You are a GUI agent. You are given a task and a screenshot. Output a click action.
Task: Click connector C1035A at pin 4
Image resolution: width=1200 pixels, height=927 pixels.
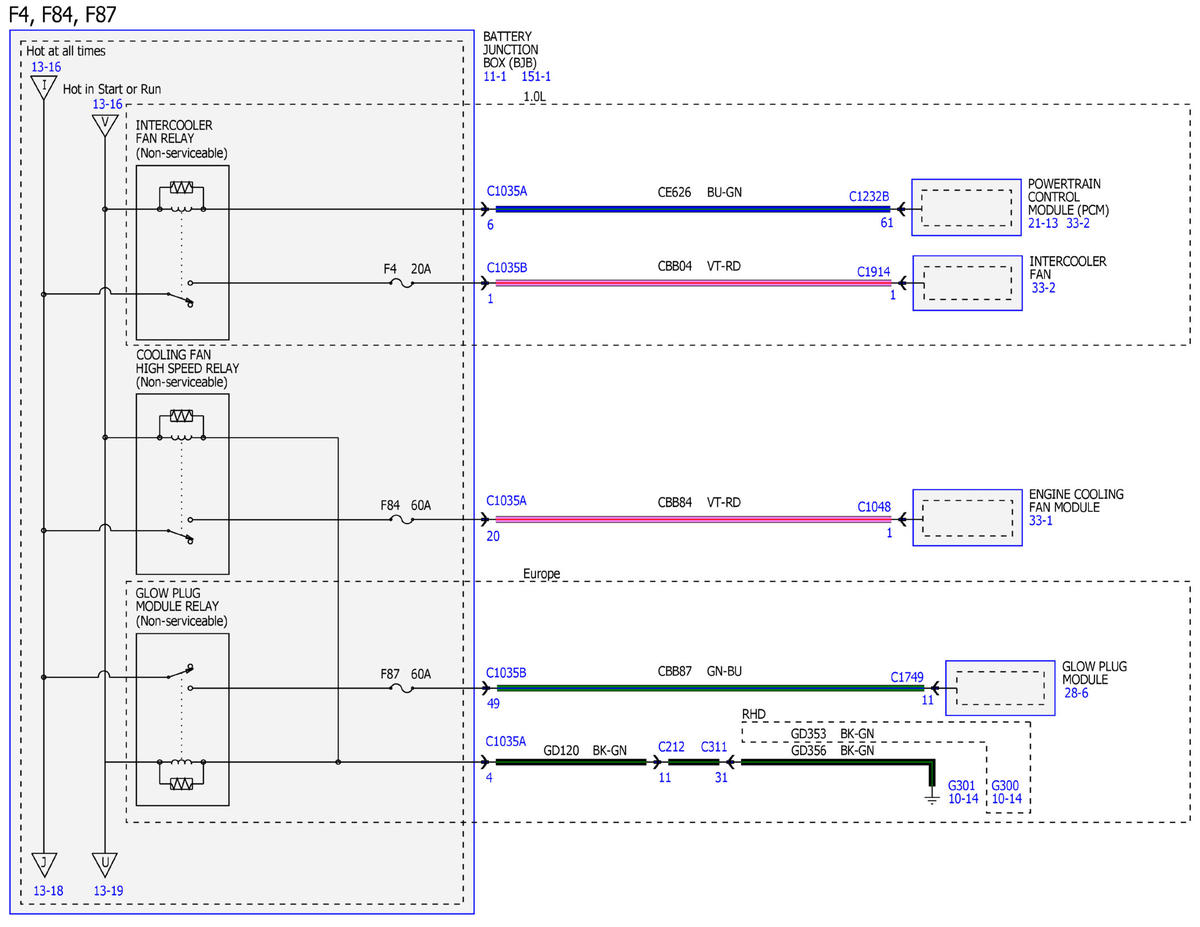pyautogui.click(x=507, y=741)
